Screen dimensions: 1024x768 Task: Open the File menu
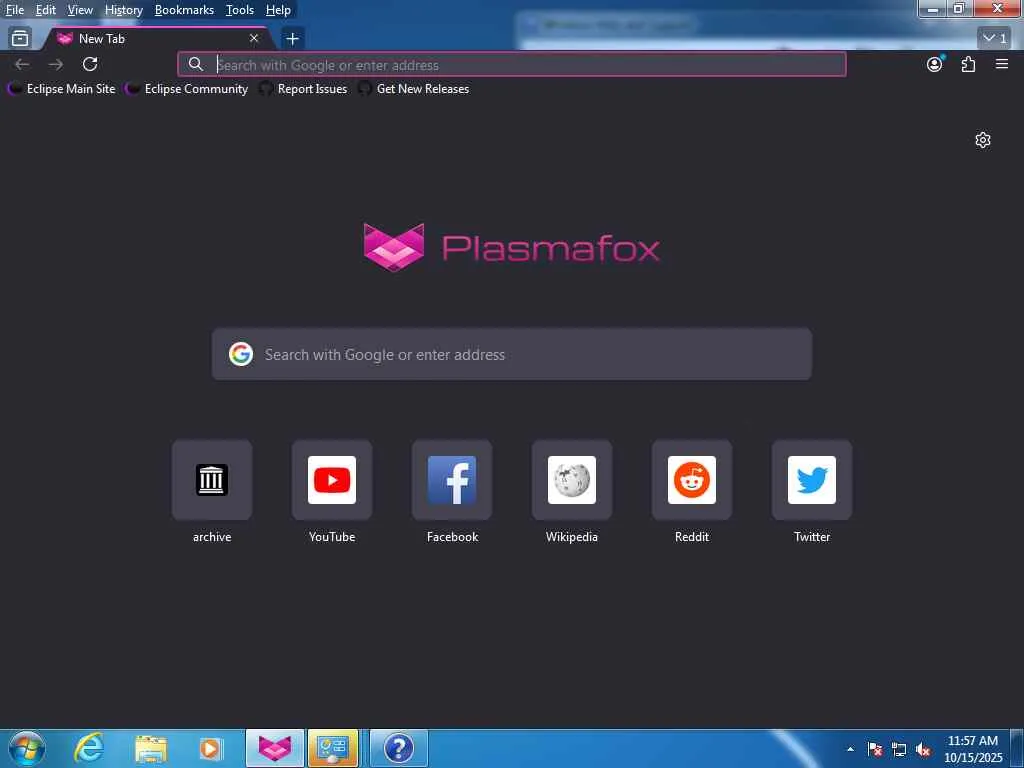pyautogui.click(x=14, y=10)
